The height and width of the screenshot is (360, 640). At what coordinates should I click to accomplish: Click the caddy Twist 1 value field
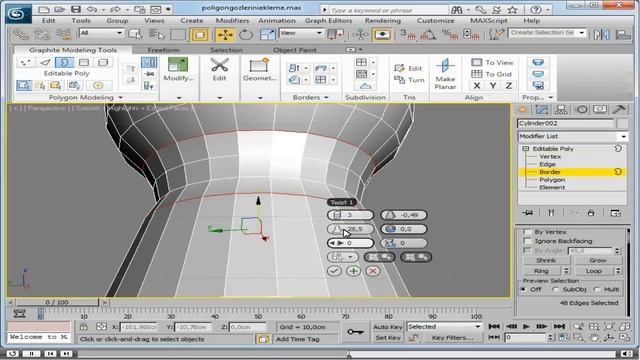coord(350,229)
